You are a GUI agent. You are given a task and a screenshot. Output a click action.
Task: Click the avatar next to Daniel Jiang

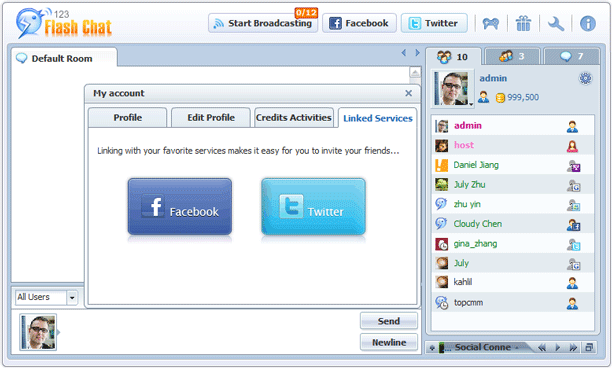click(441, 165)
